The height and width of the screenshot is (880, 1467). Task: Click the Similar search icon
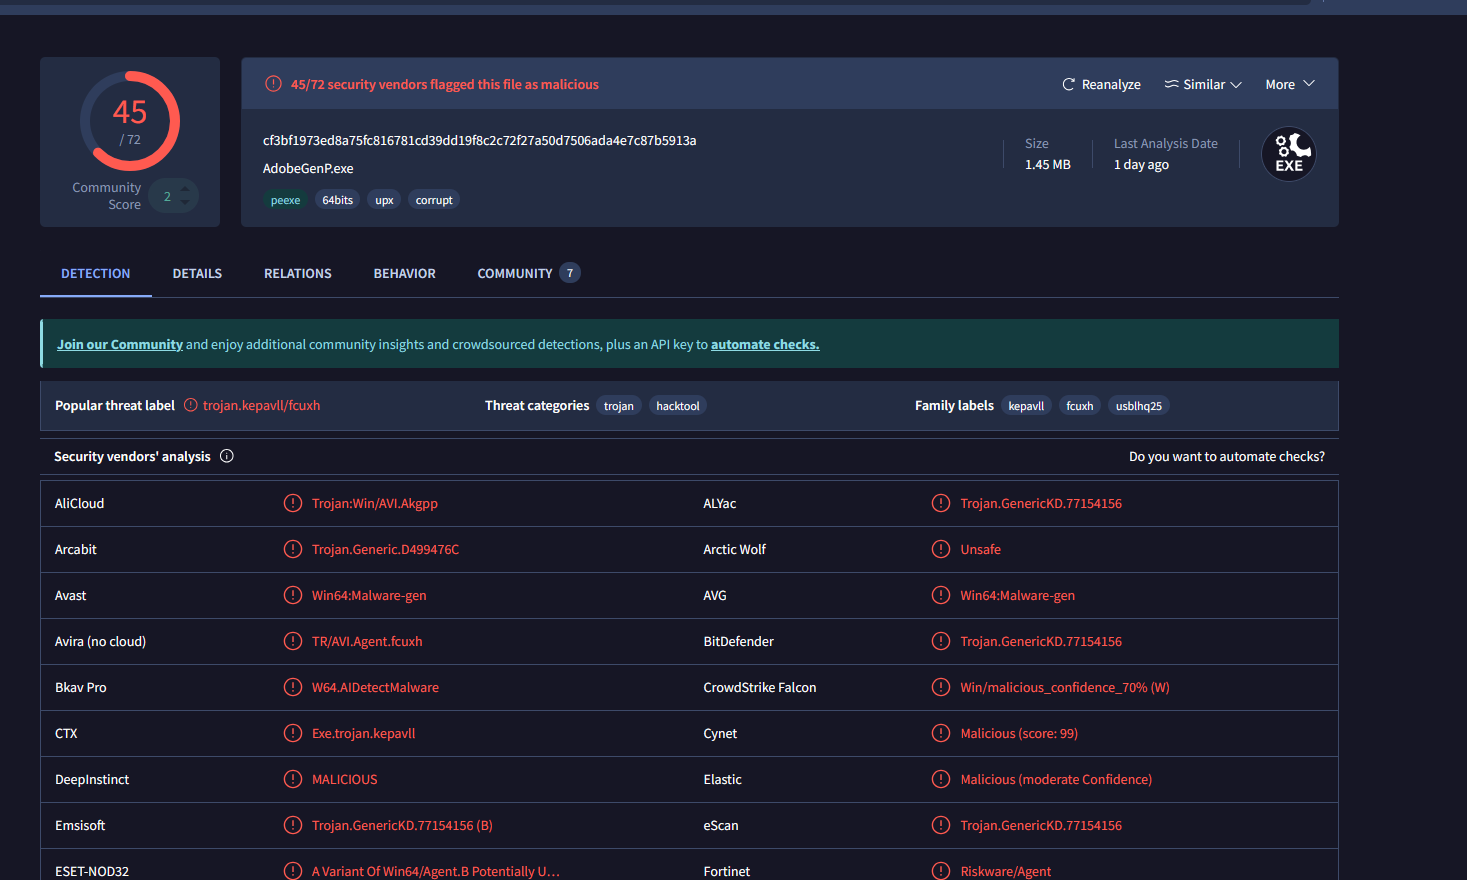coord(1171,85)
